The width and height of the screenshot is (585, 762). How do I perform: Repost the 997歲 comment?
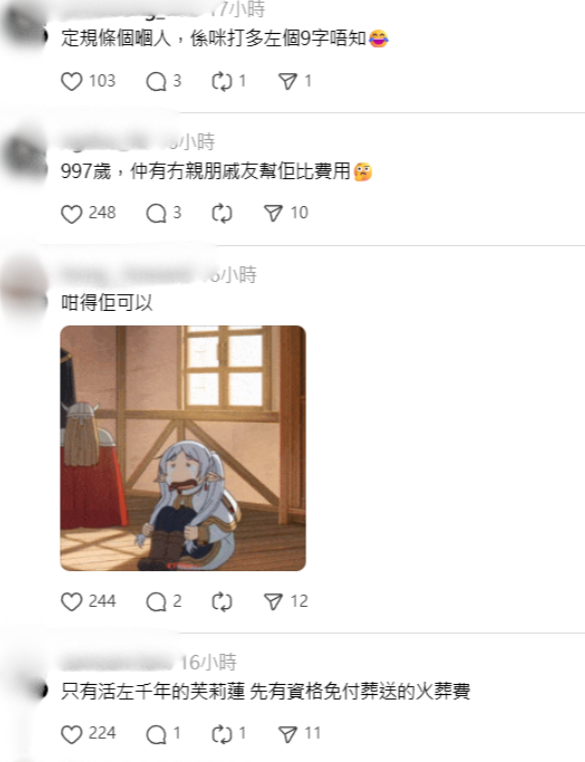coord(222,213)
